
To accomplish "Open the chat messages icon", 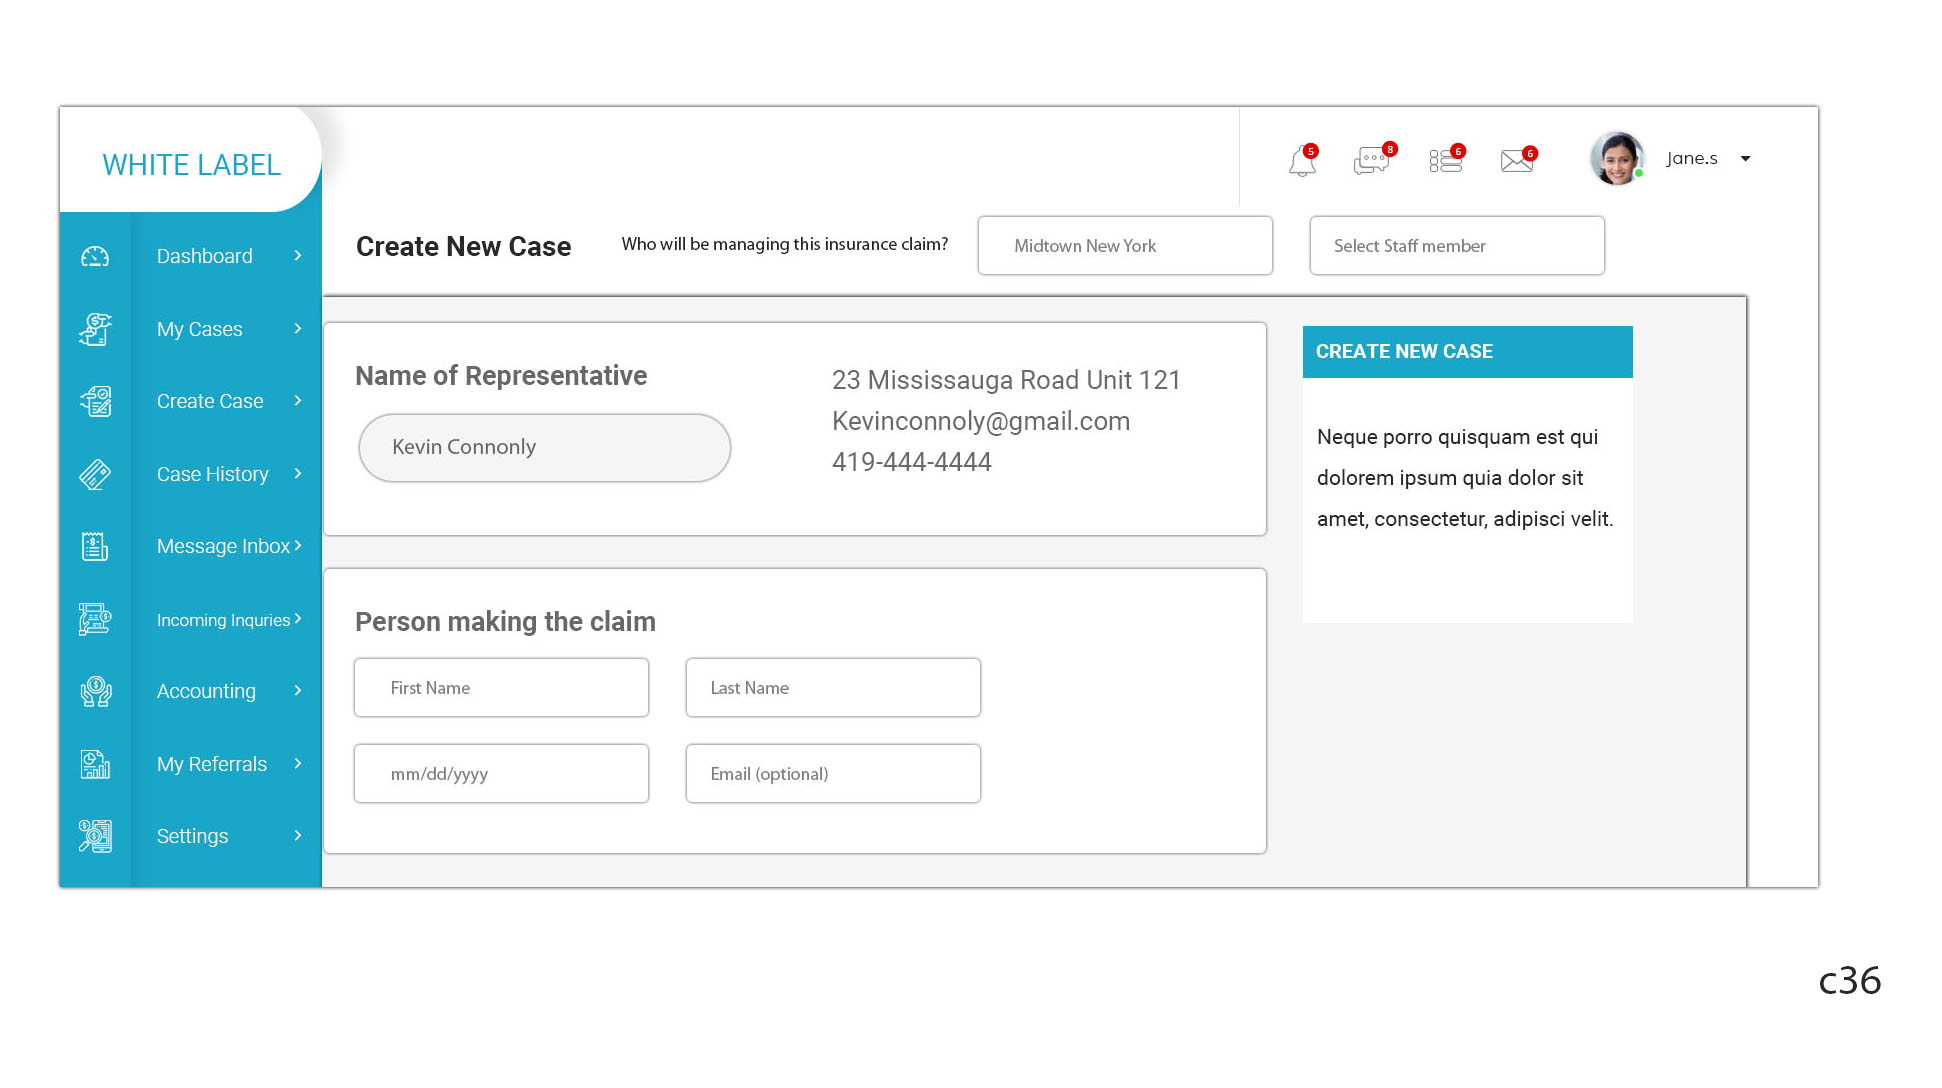I will (x=1370, y=160).
